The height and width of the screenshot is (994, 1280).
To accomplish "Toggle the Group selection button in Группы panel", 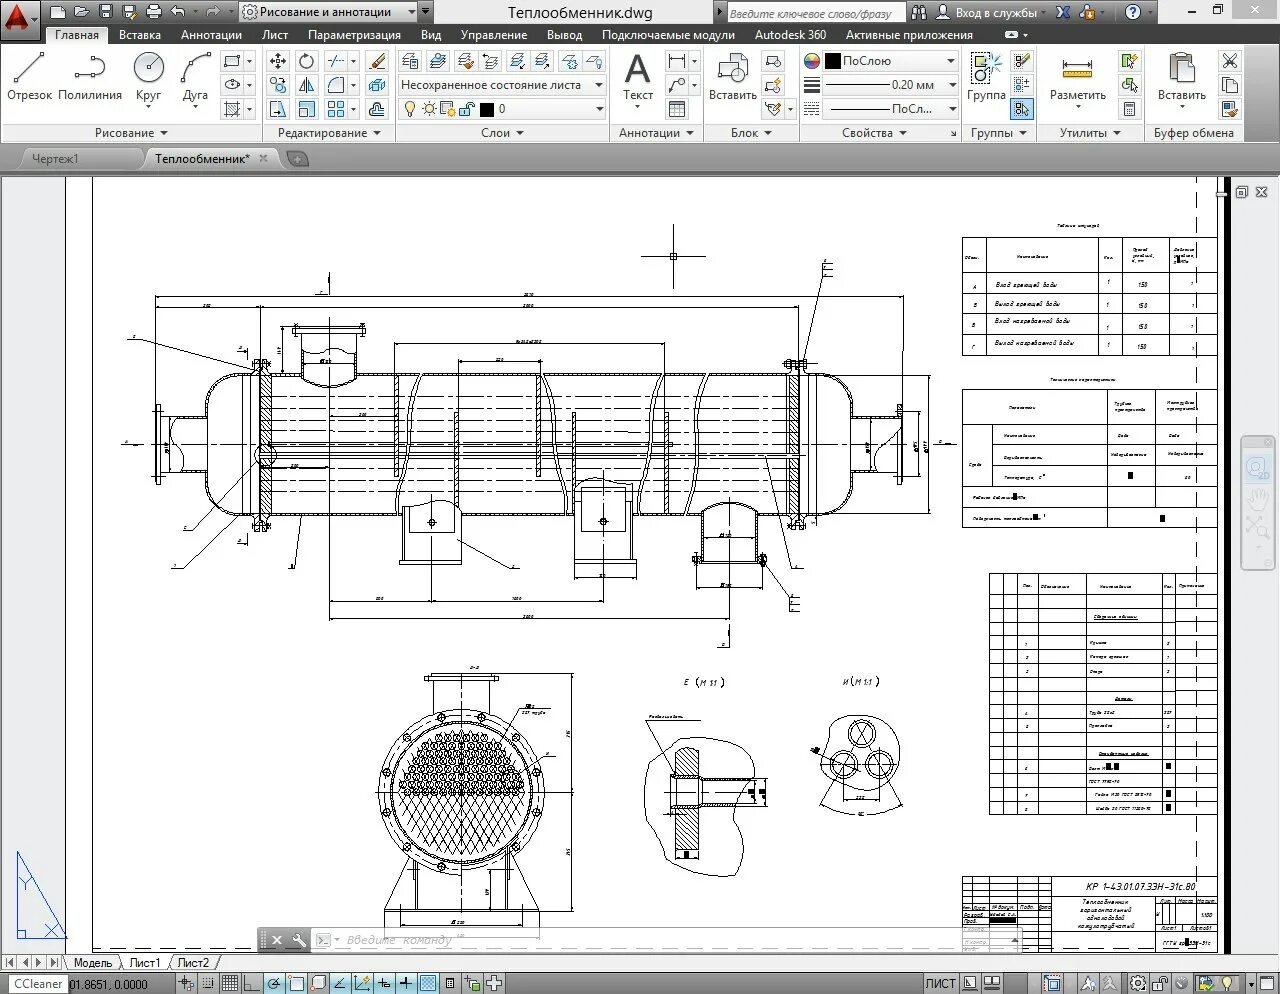I will [x=1021, y=109].
